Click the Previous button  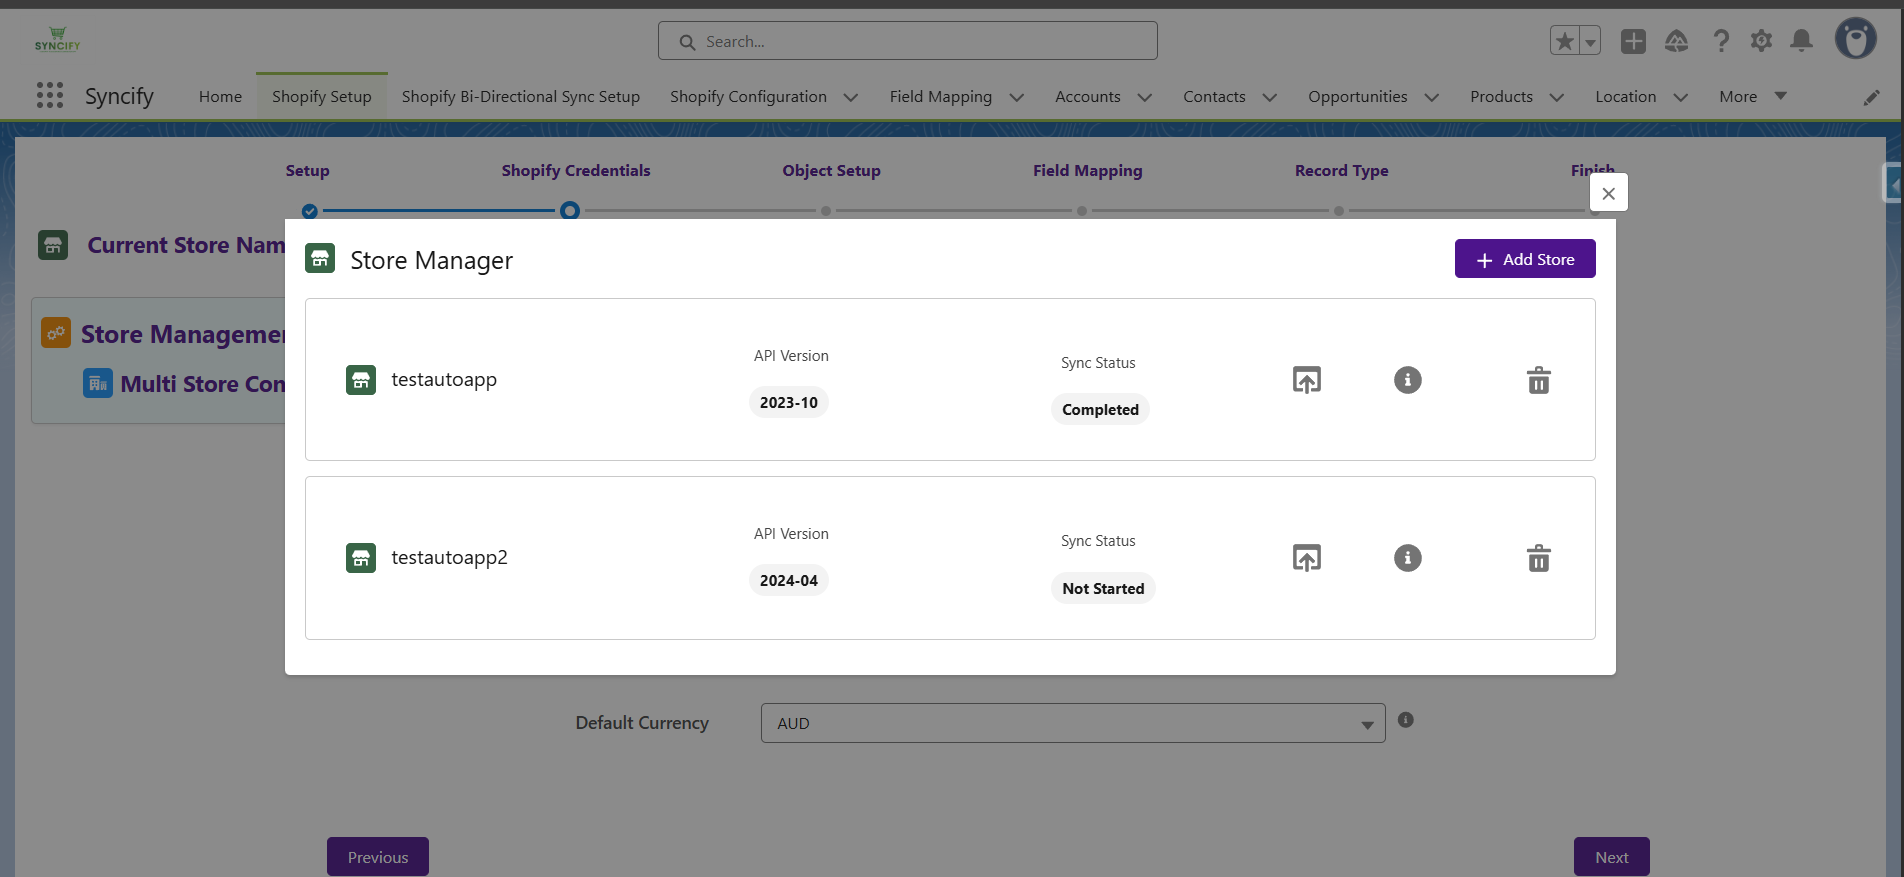(378, 857)
